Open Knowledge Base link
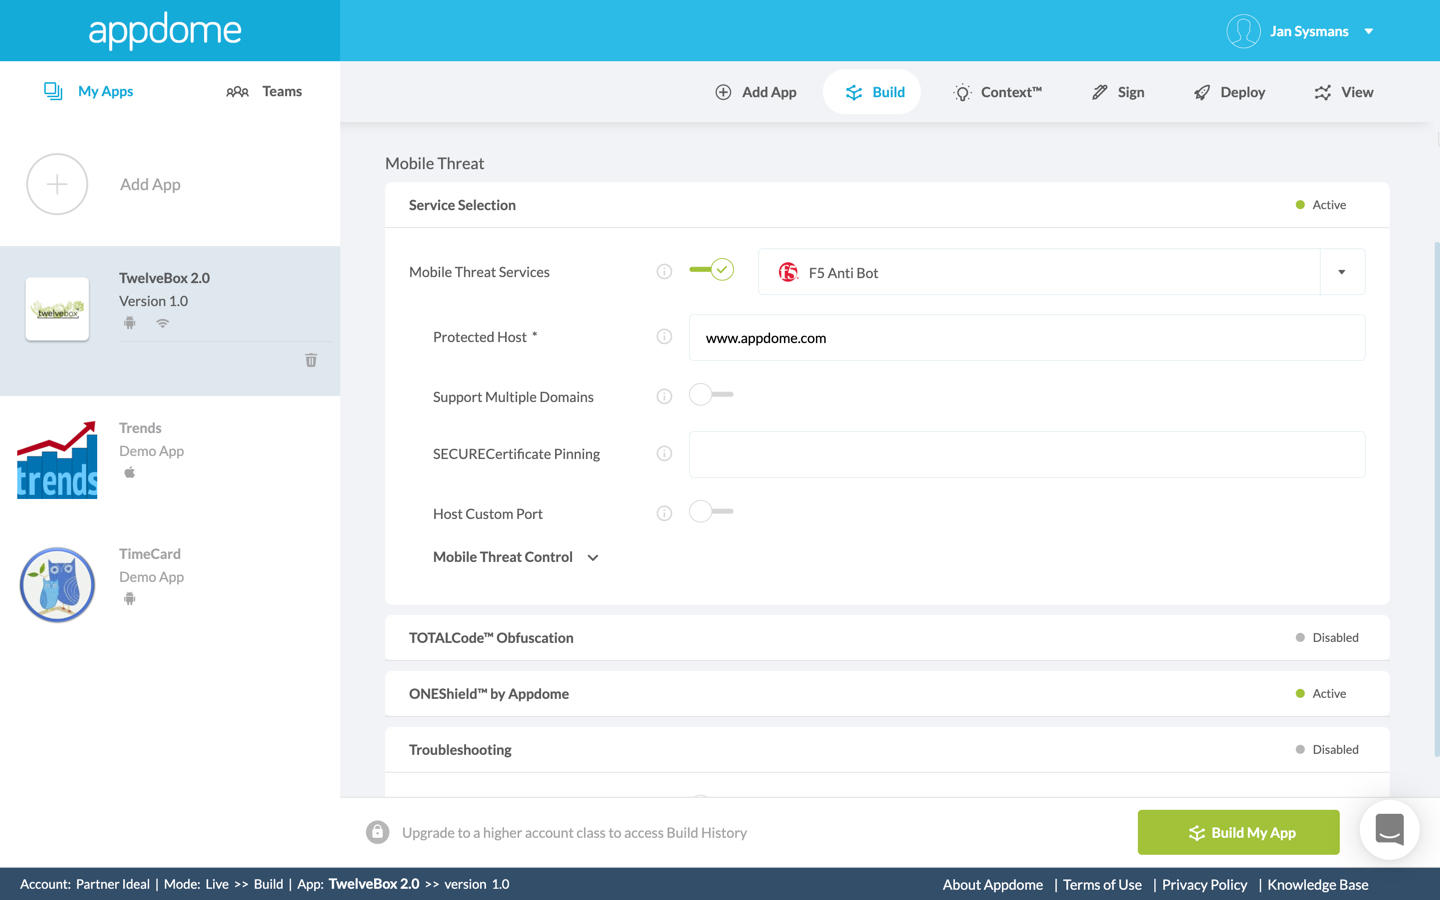The height and width of the screenshot is (900, 1440). tap(1317, 885)
